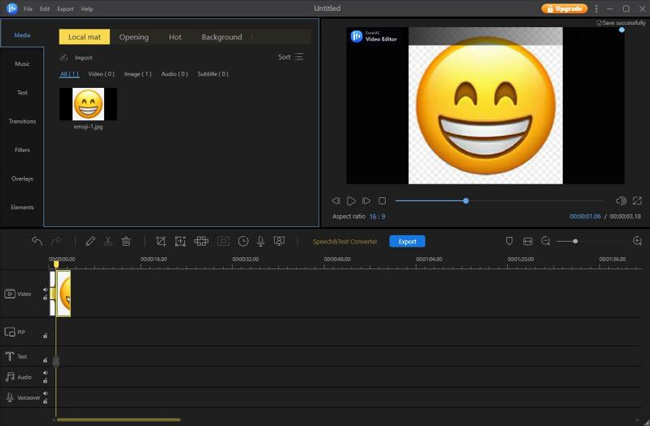Open the Elements sidebar panel
Screen dimensions: 650x426
point(22,207)
